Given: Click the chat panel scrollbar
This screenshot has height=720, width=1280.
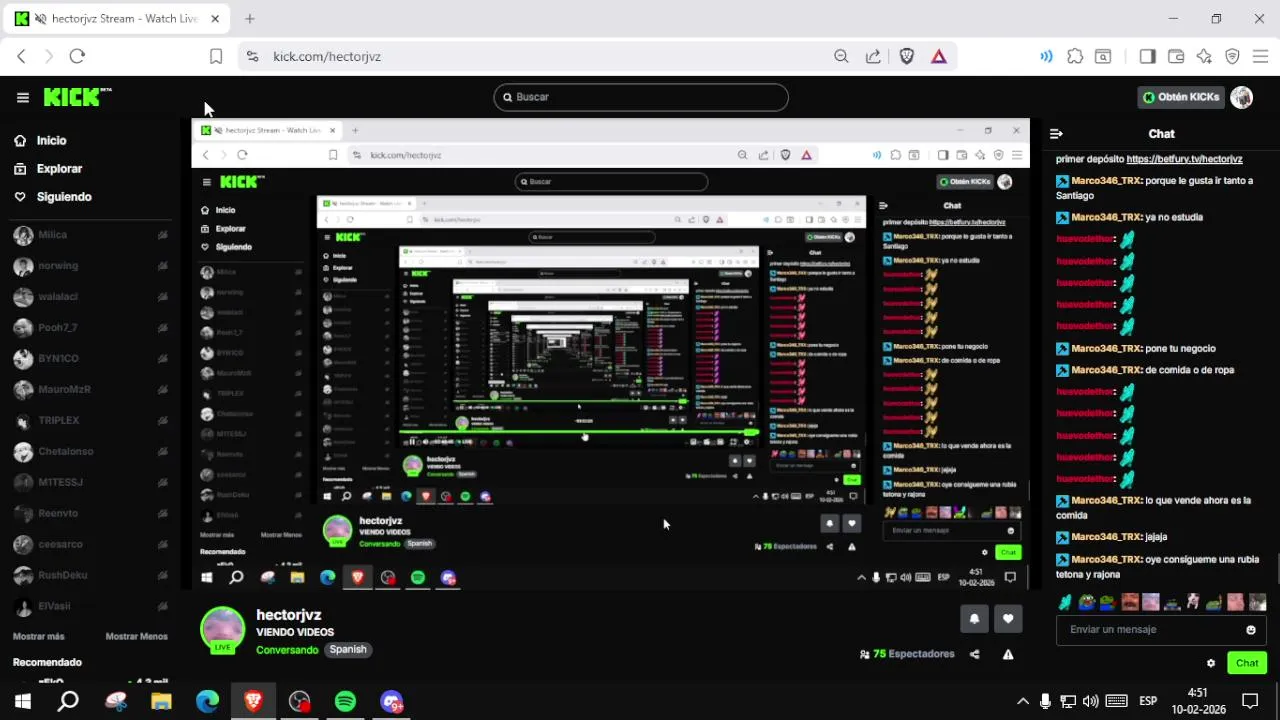Looking at the screenshot, I should [1277, 570].
